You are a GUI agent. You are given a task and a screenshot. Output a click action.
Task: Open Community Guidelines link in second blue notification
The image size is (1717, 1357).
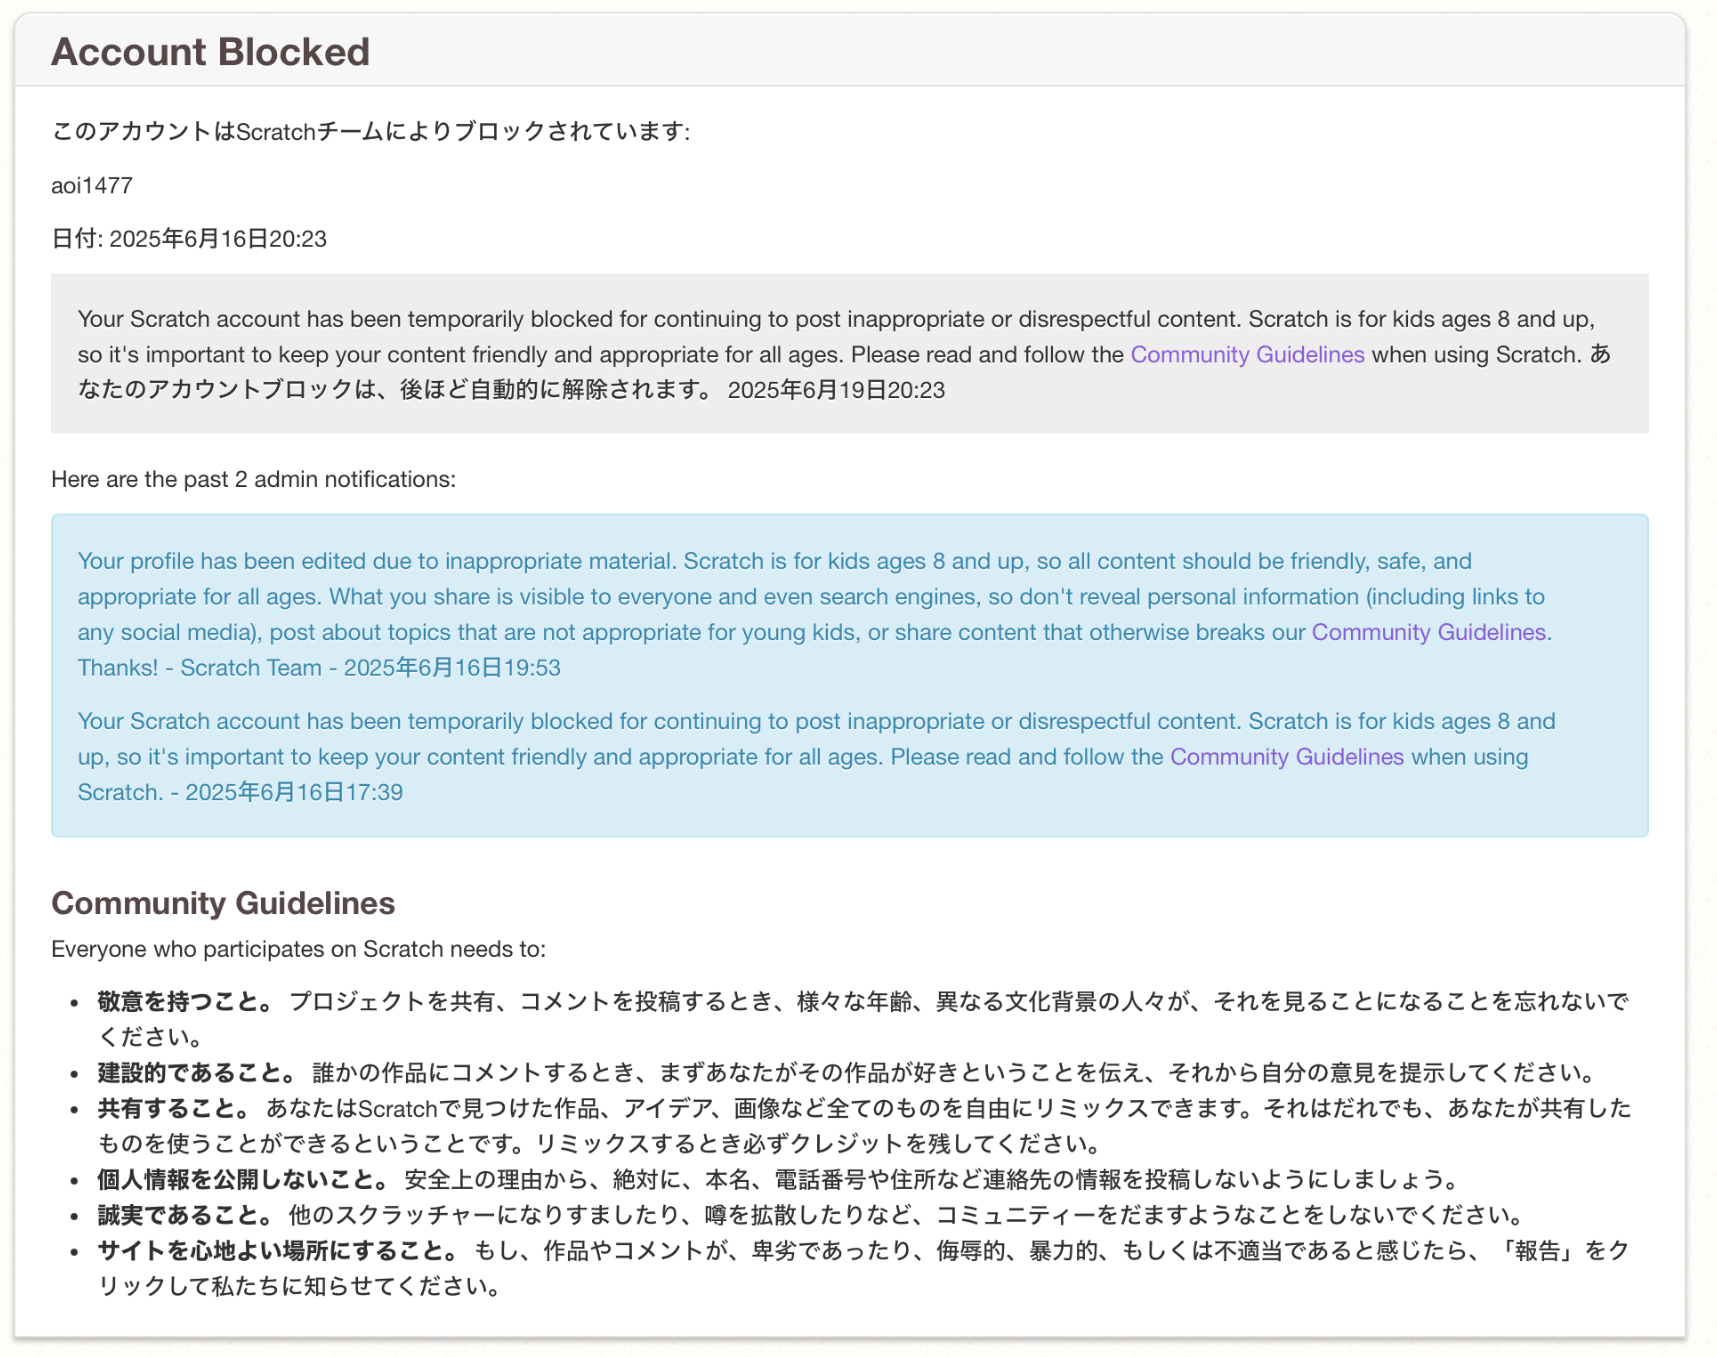pyautogui.click(x=1287, y=757)
